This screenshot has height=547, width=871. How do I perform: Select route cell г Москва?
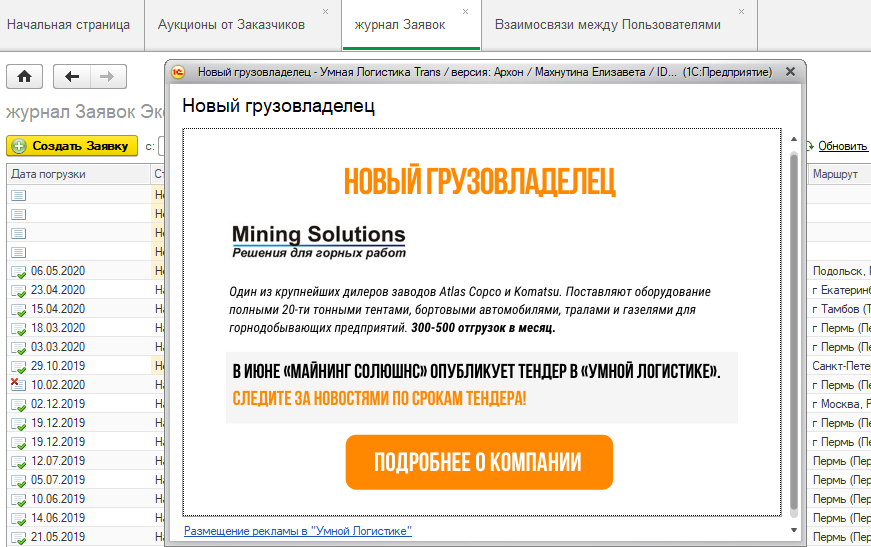[x=841, y=404]
